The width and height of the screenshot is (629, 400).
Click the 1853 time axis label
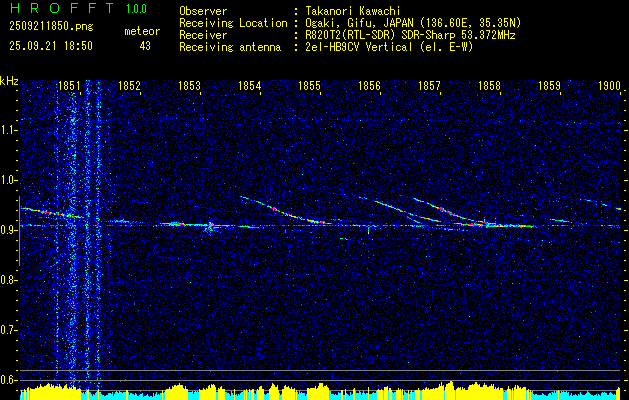(189, 85)
